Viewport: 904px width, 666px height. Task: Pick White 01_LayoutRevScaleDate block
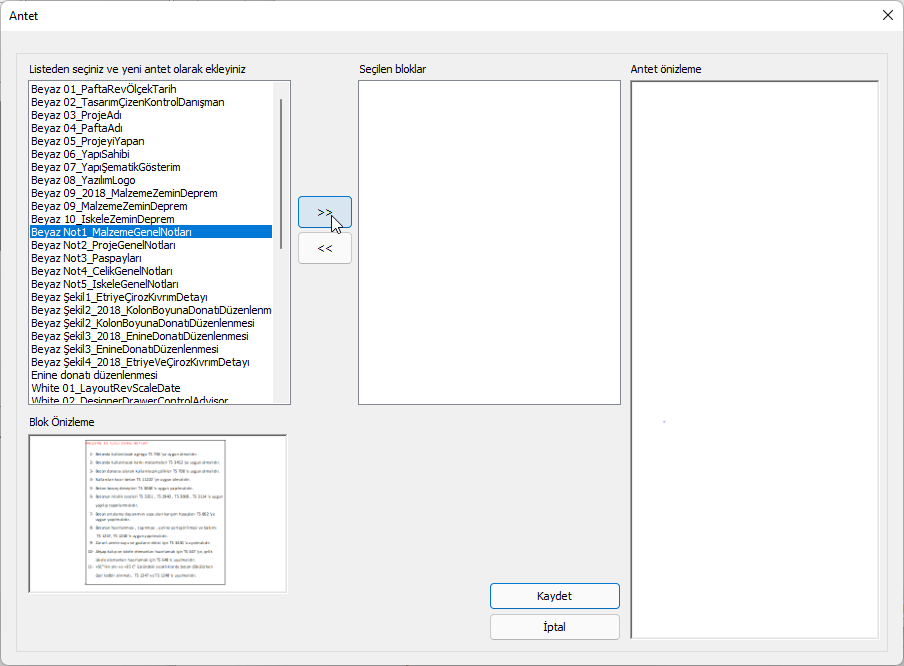click(150, 388)
